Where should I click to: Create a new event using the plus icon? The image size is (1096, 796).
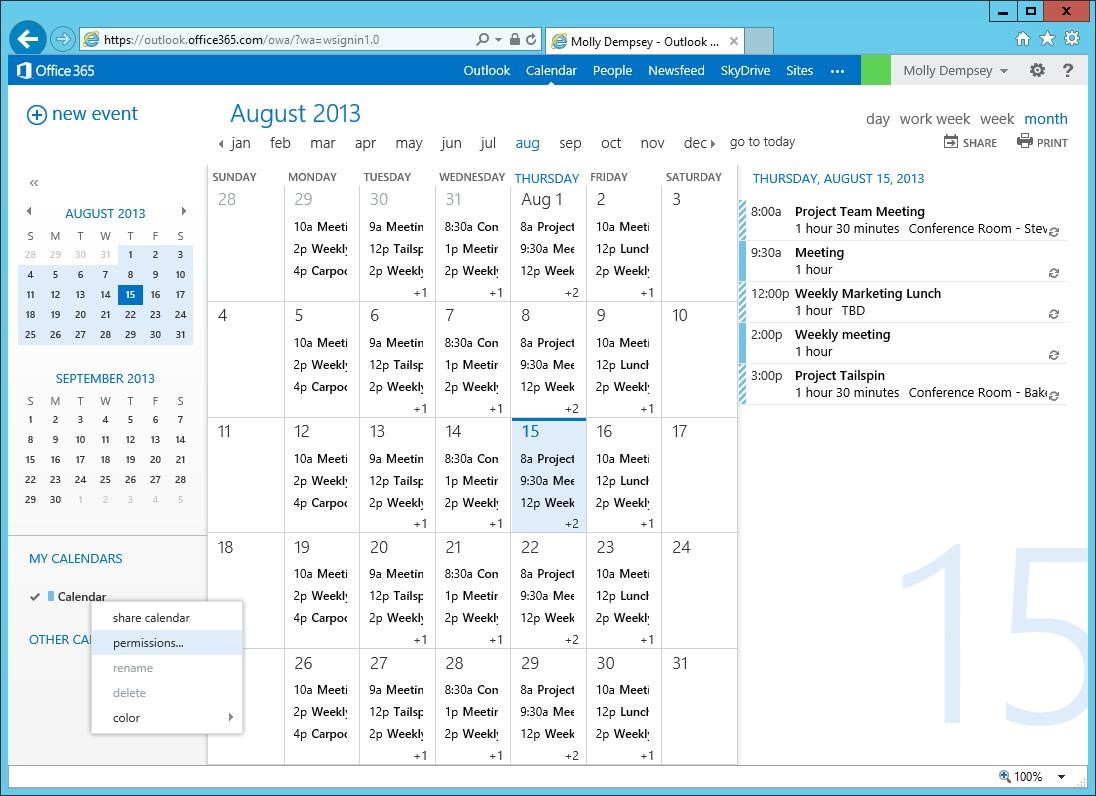pos(36,113)
